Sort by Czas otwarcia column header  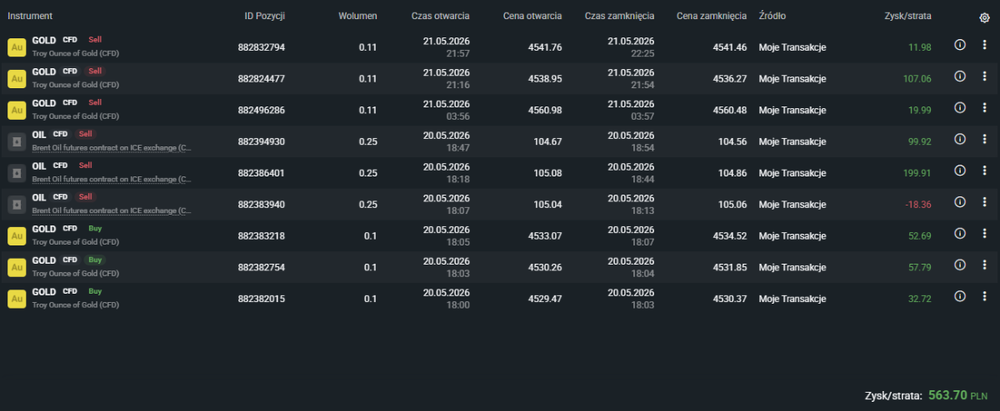(x=441, y=16)
